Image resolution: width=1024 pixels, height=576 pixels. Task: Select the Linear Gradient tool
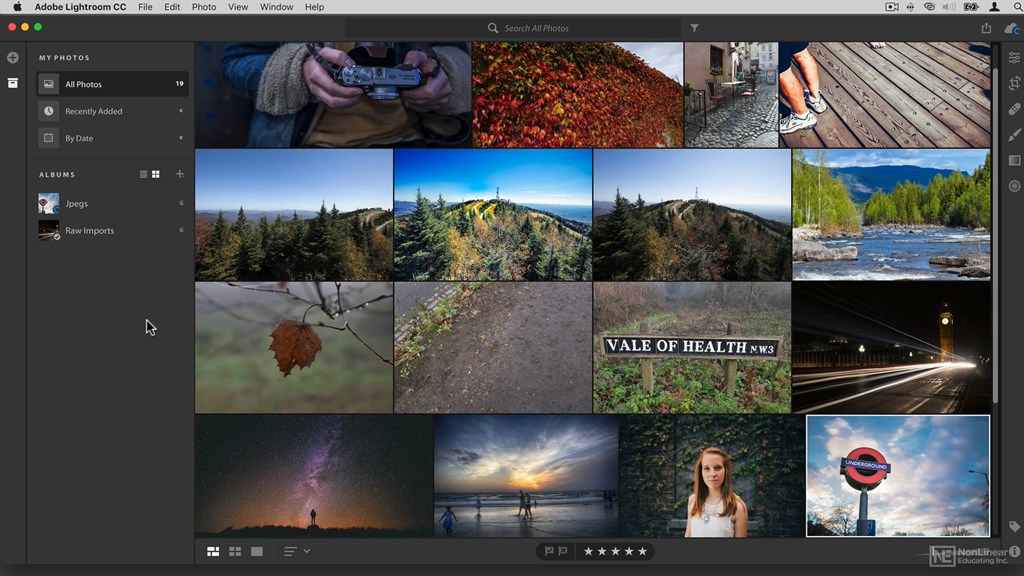[1014, 160]
